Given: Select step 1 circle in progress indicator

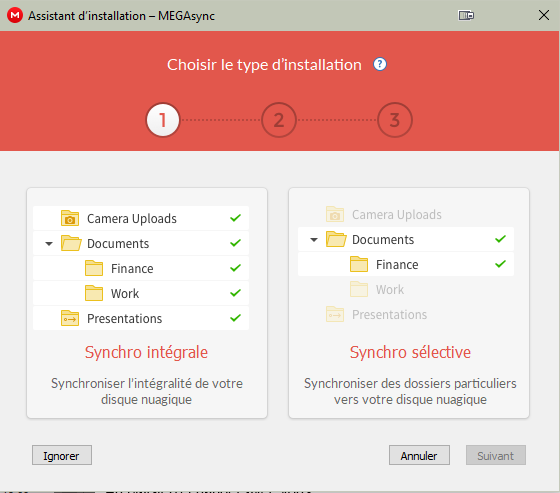Looking at the screenshot, I should [163, 120].
